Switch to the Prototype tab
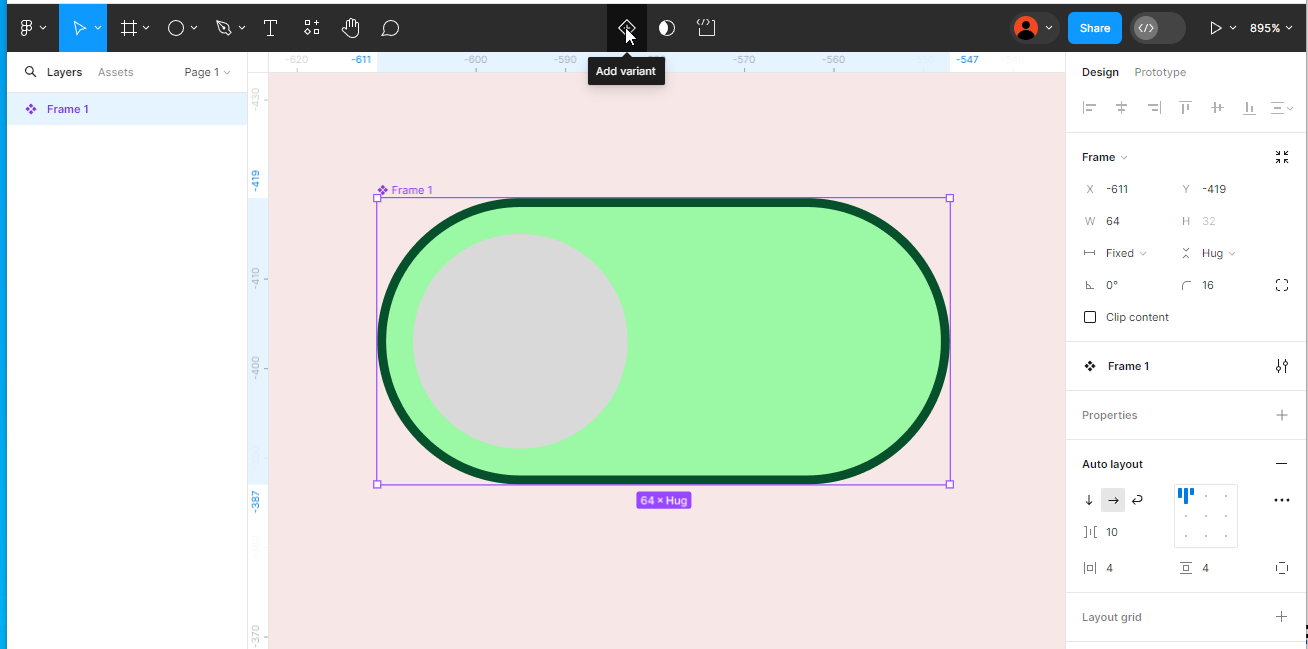The width and height of the screenshot is (1308, 649). pos(1160,72)
